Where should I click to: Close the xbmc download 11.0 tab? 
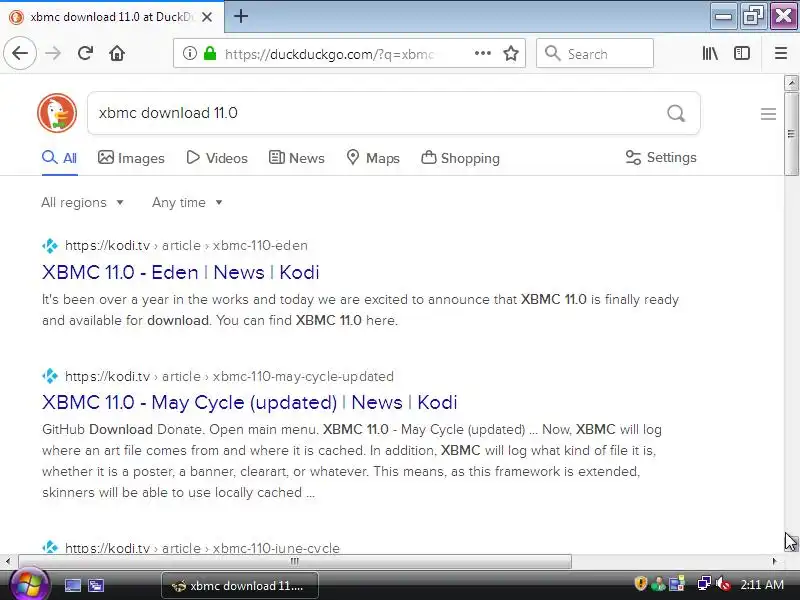[207, 17]
